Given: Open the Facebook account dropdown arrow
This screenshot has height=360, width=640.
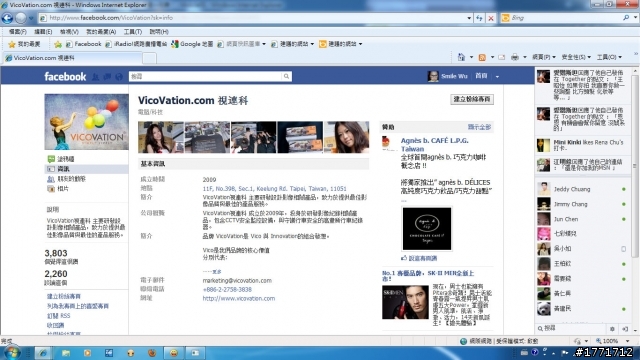Looking at the screenshot, I should (x=497, y=76).
